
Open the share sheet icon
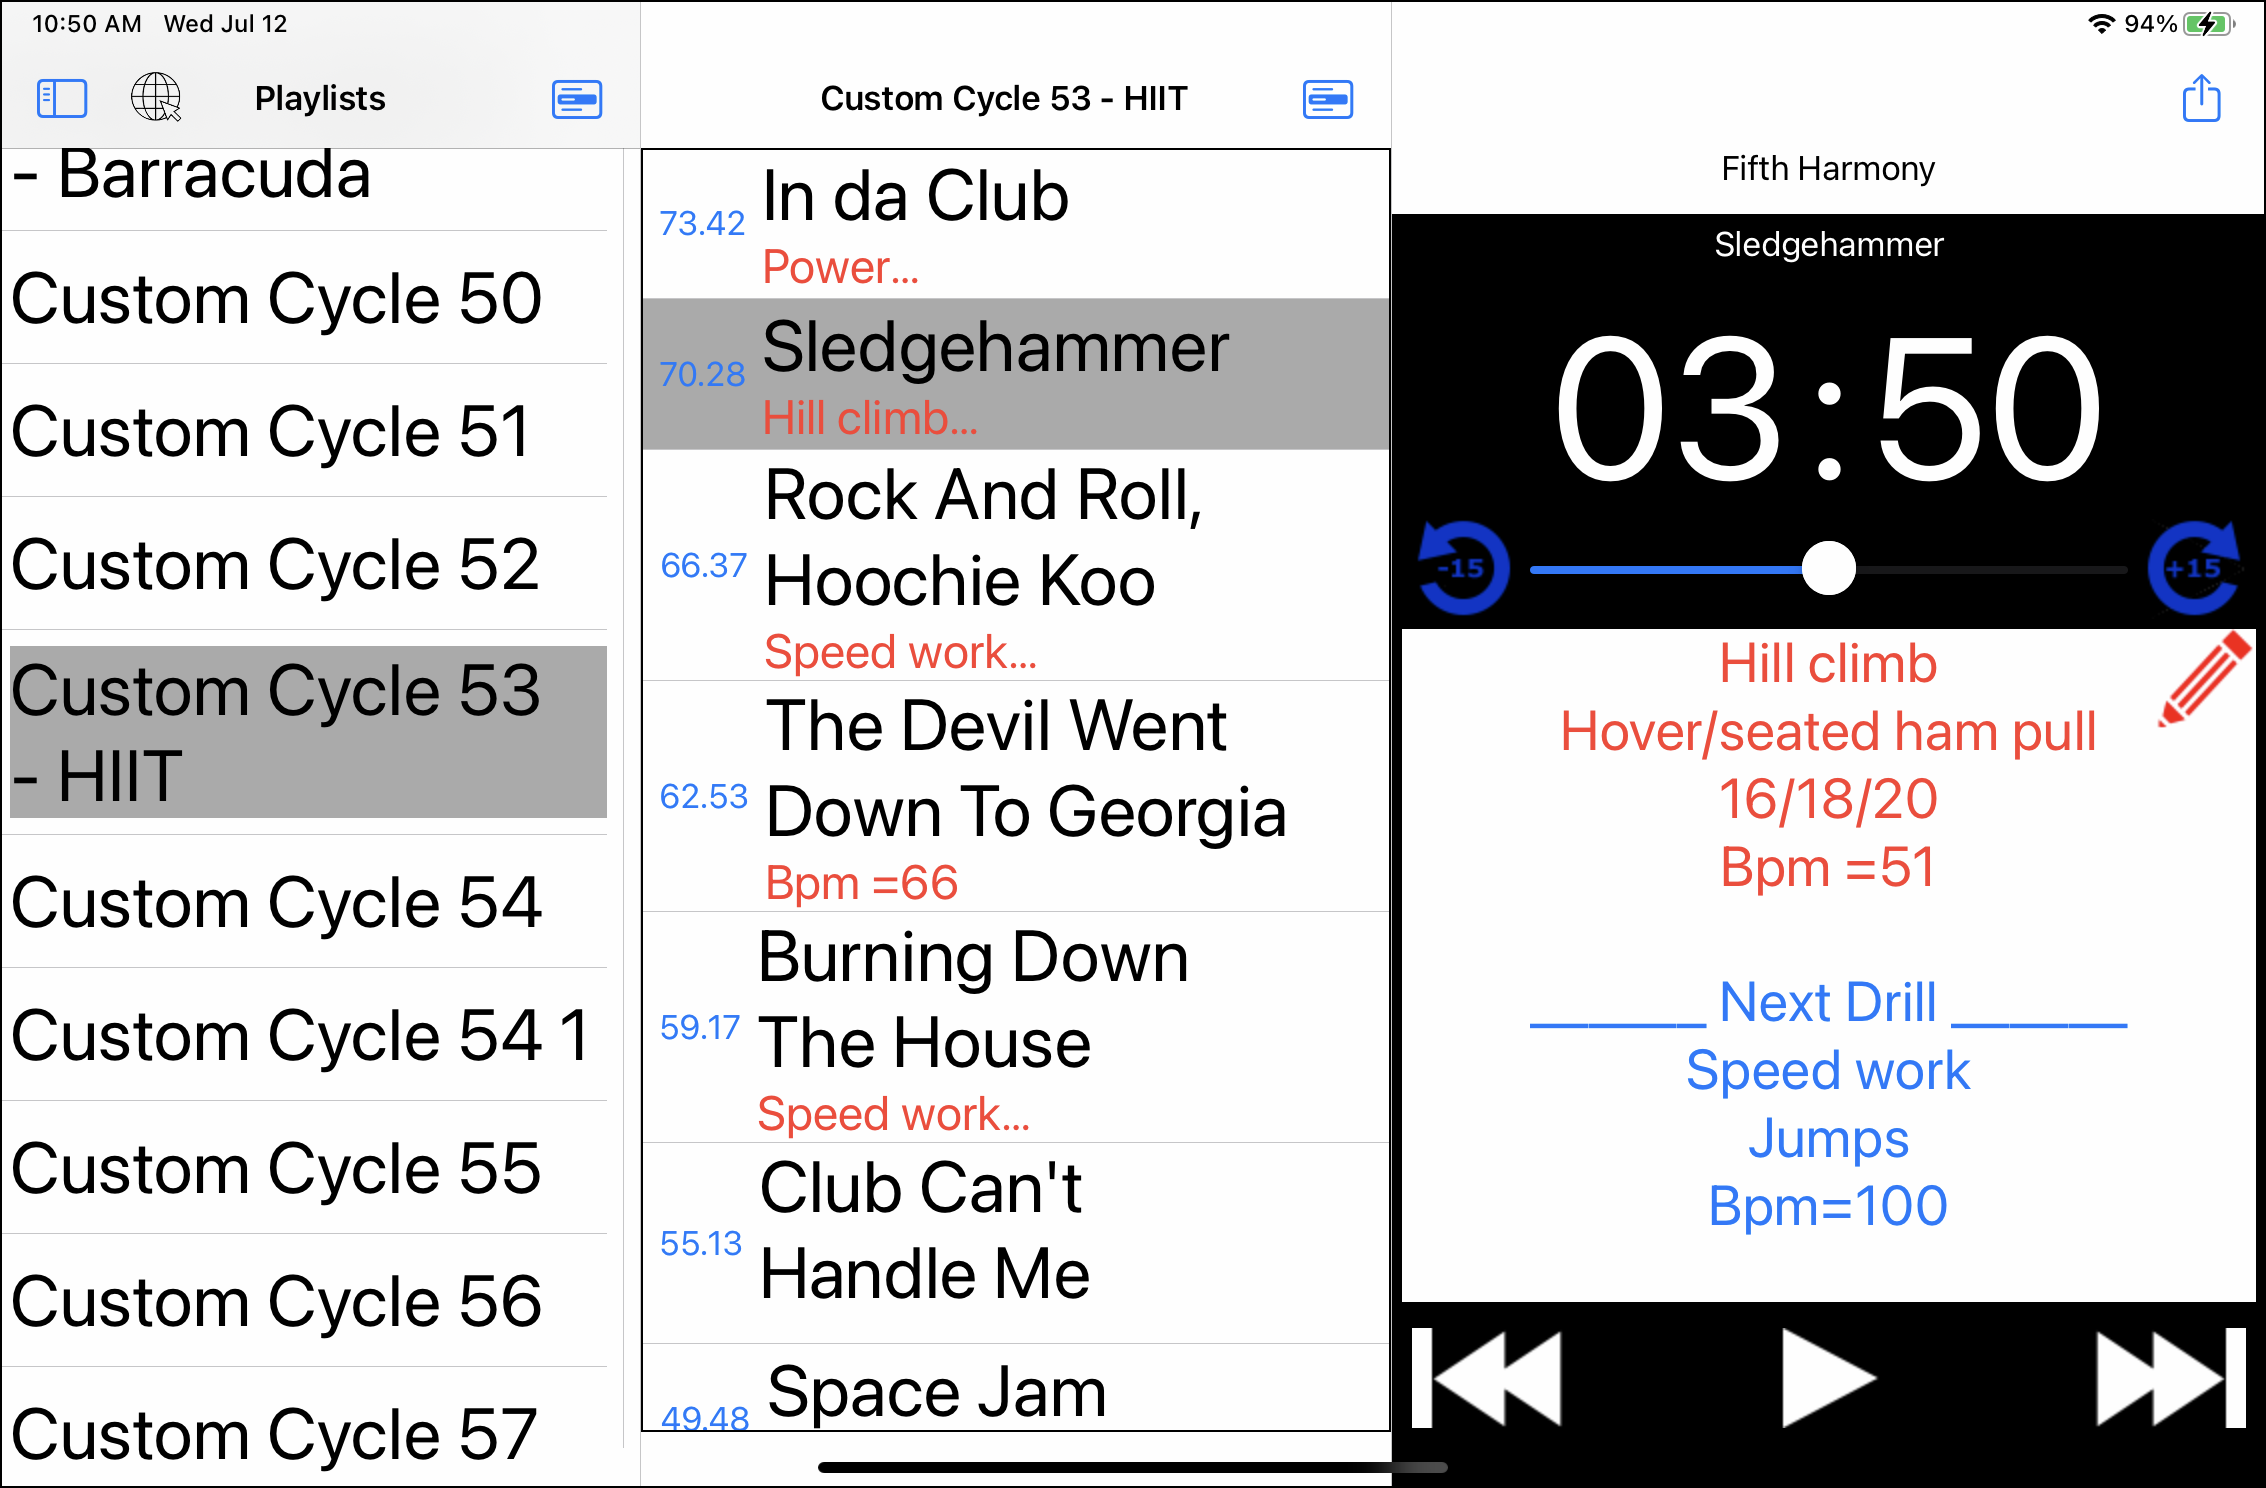(x=2201, y=98)
